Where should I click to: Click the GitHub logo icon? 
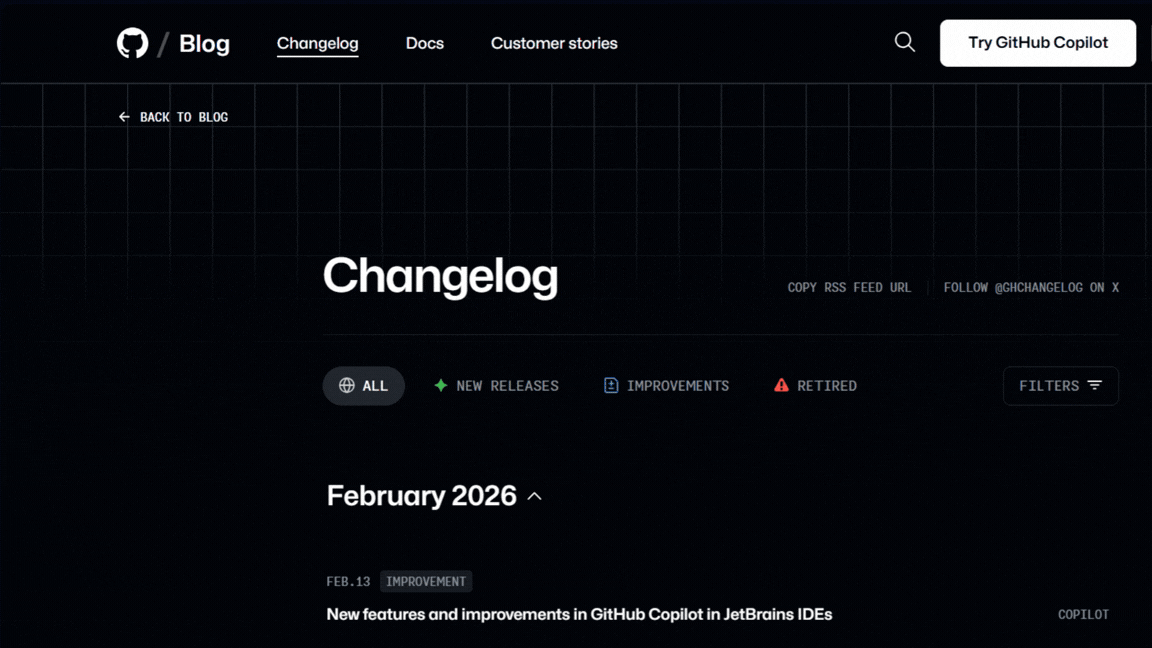pyautogui.click(x=132, y=42)
